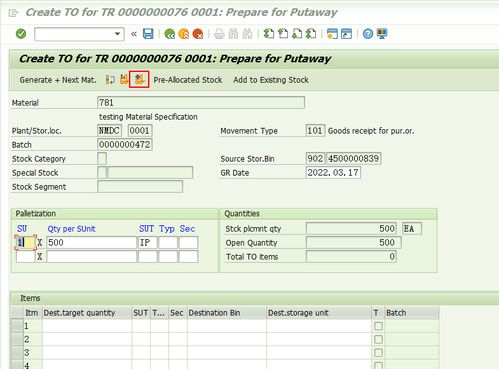499x369 pixels.
Task: Click the Movement Type field 101
Action: (315, 131)
